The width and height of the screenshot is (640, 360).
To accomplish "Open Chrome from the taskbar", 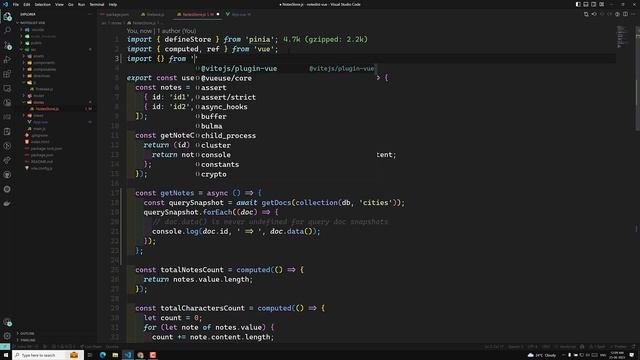I will (x=140, y=355).
